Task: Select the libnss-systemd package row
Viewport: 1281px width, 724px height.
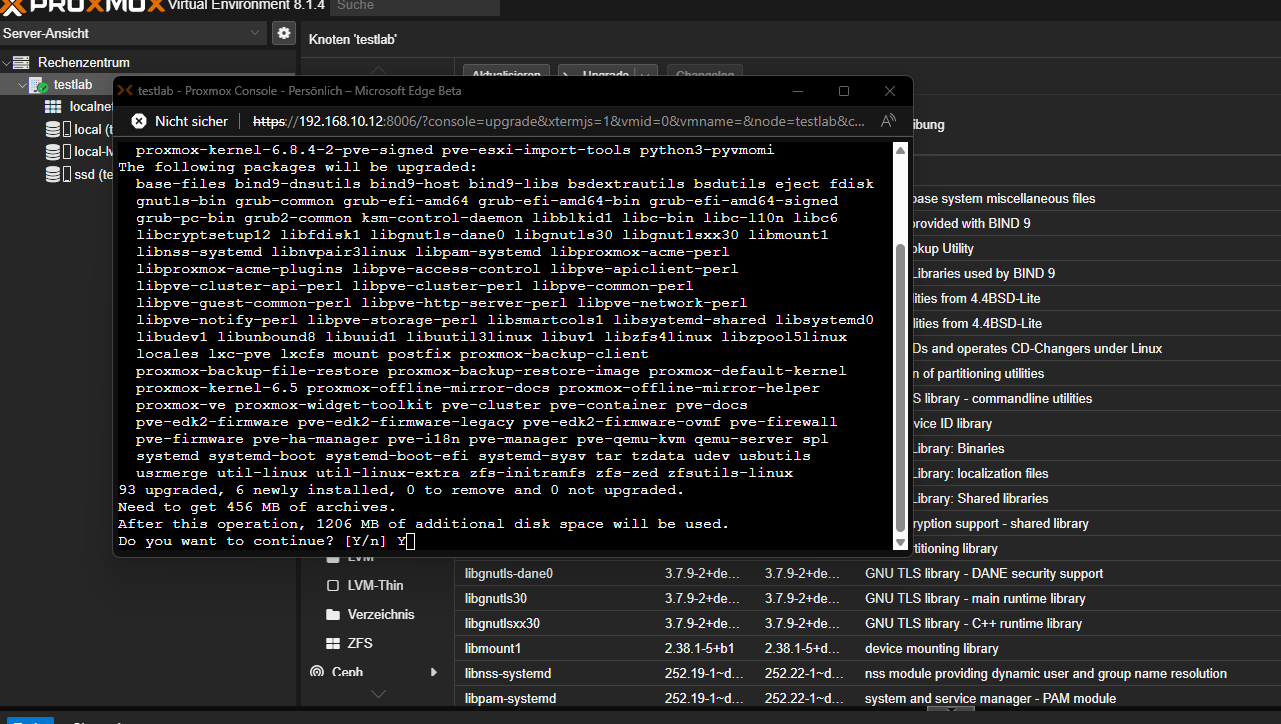Action: [867, 673]
